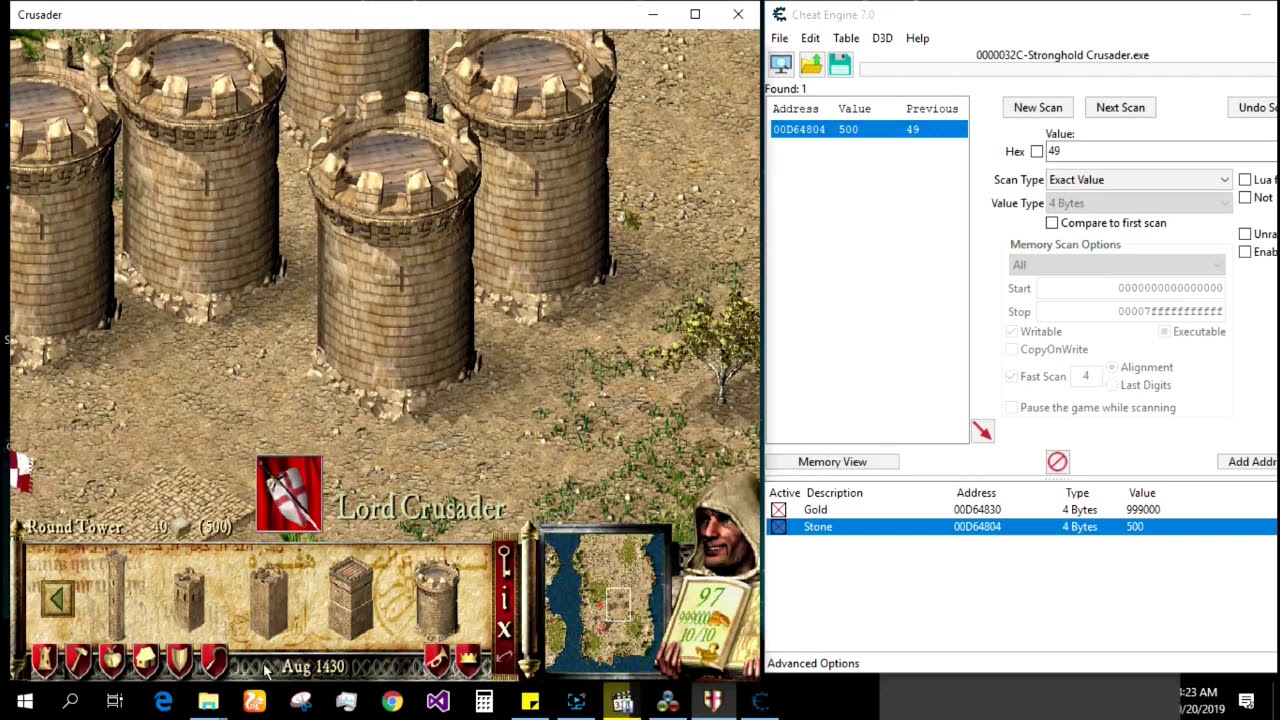Open the shield weapons category
Image resolution: width=1280 pixels, height=720 pixels.
point(179,660)
